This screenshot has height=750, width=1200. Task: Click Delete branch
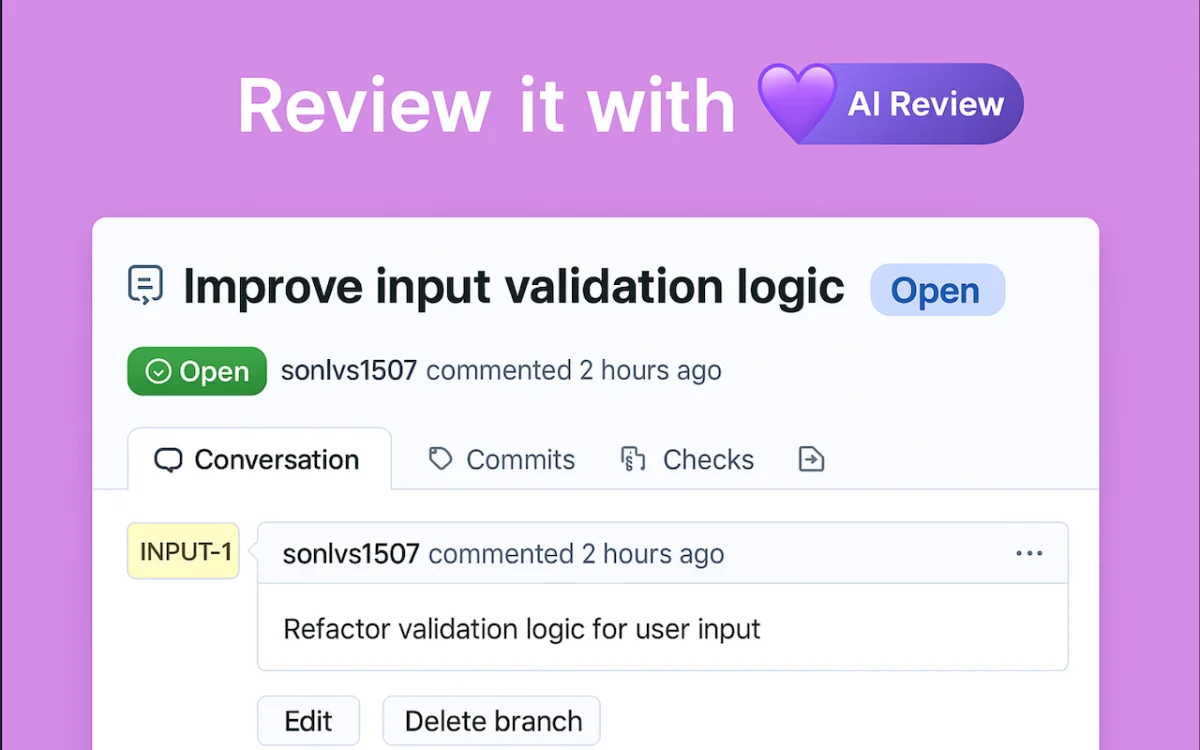pyautogui.click(x=491, y=720)
